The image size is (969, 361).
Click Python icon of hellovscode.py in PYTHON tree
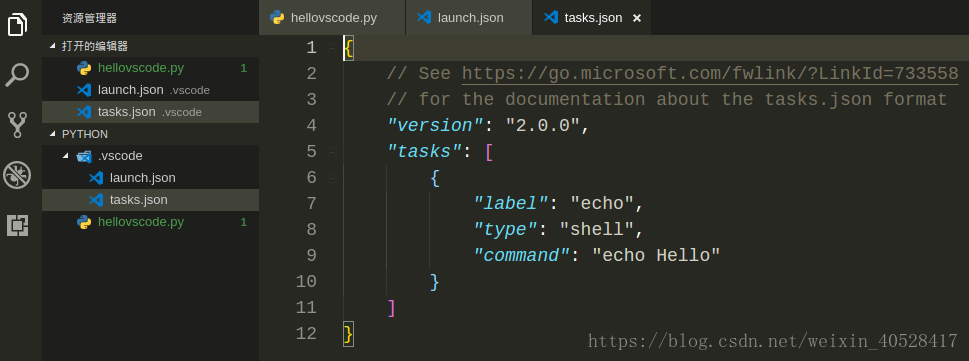(x=84, y=222)
